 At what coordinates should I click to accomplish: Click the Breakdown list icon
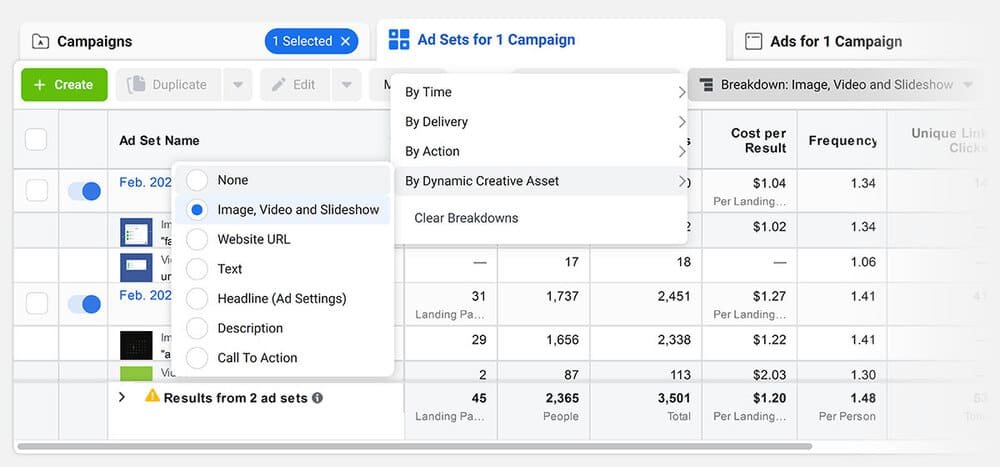[x=706, y=85]
